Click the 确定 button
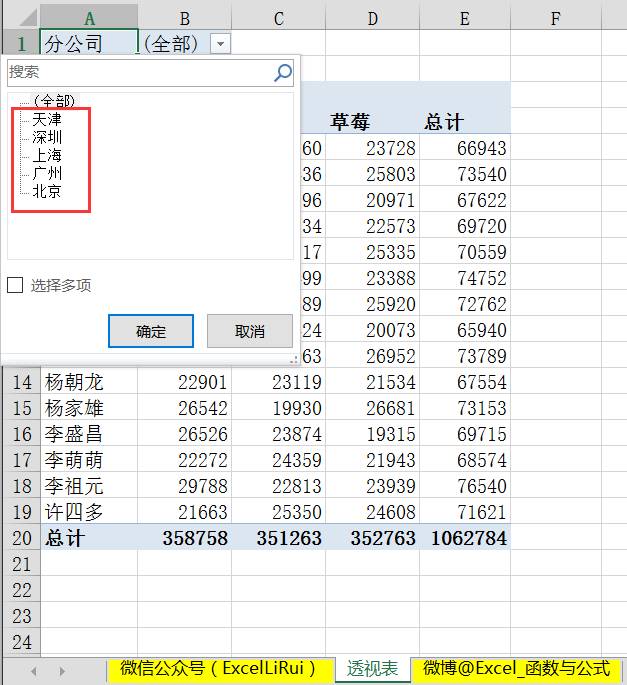The height and width of the screenshot is (685, 627). [x=151, y=331]
